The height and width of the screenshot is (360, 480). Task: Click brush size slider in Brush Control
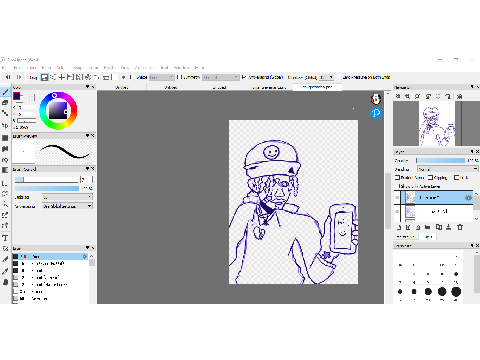point(46,180)
